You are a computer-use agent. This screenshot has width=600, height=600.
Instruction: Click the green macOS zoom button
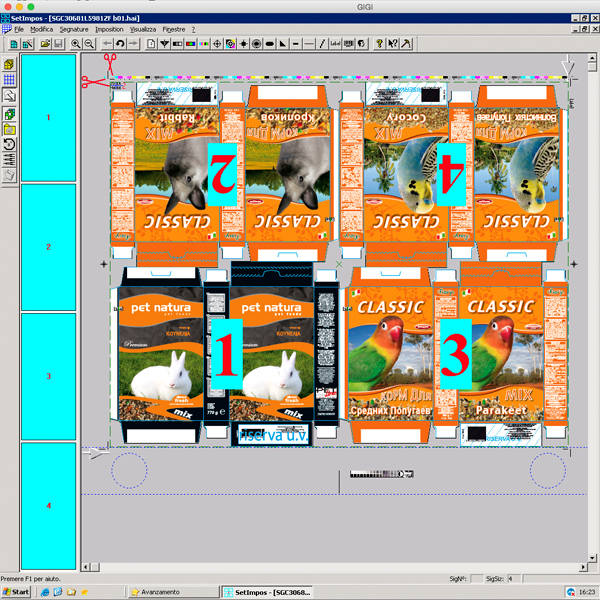(31, 7)
